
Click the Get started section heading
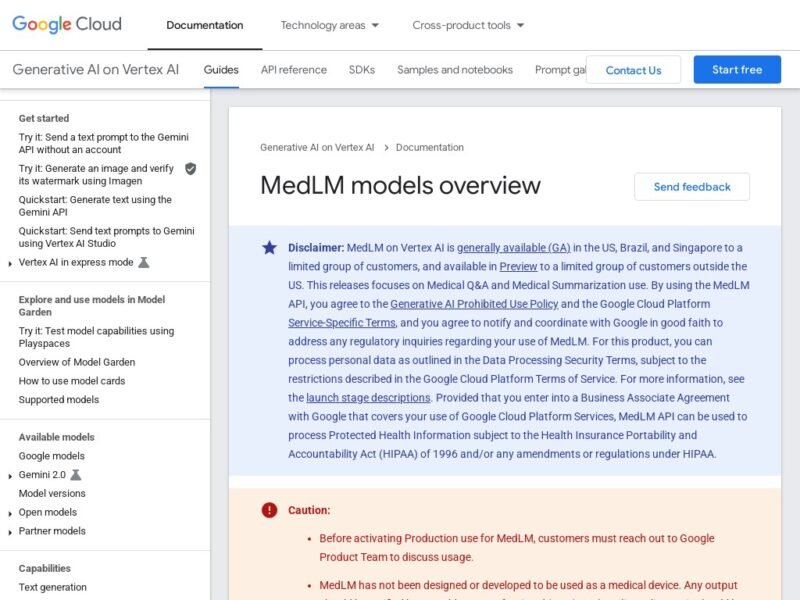[x=44, y=118]
